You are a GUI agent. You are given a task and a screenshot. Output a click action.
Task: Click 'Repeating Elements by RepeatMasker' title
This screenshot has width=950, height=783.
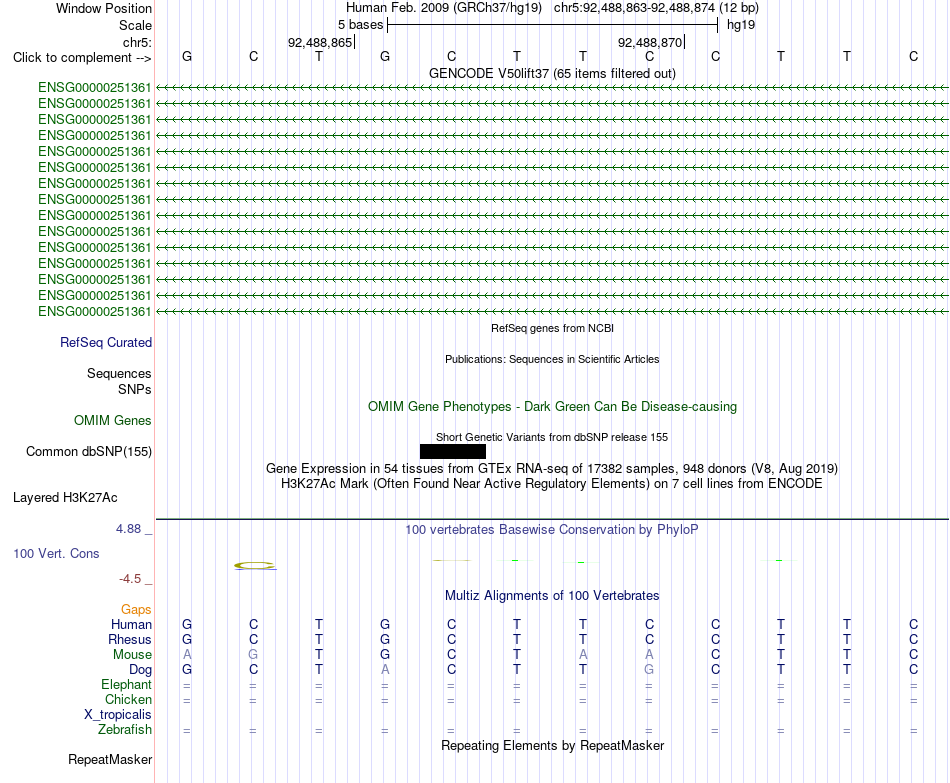coord(552,745)
